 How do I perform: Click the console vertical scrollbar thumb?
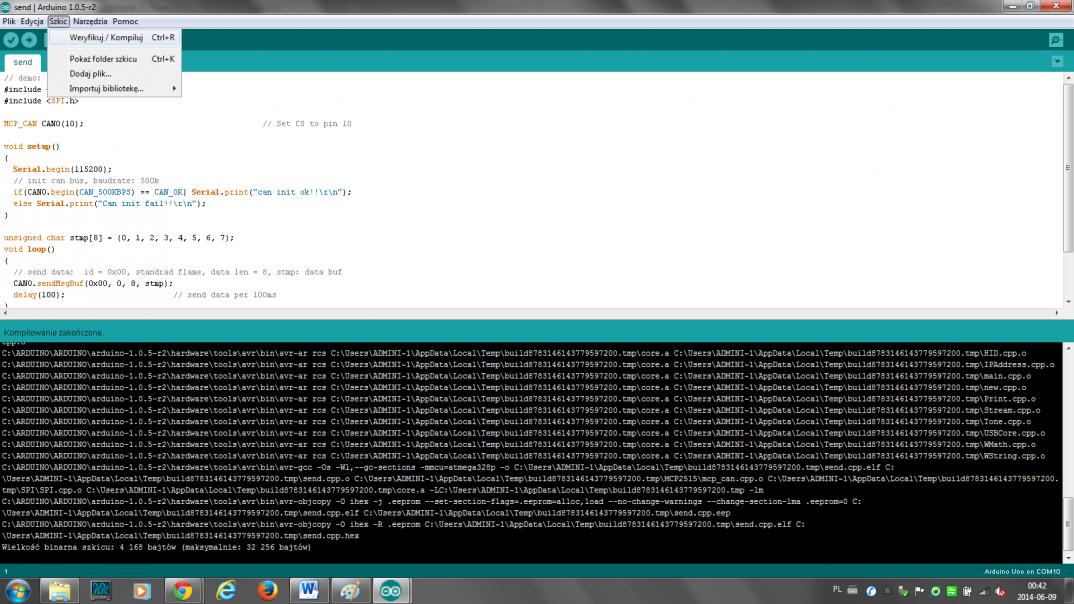point(1068,525)
